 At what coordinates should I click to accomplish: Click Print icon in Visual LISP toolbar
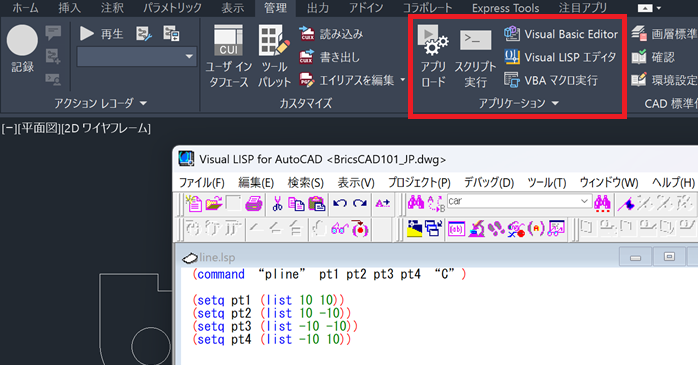coord(254,203)
